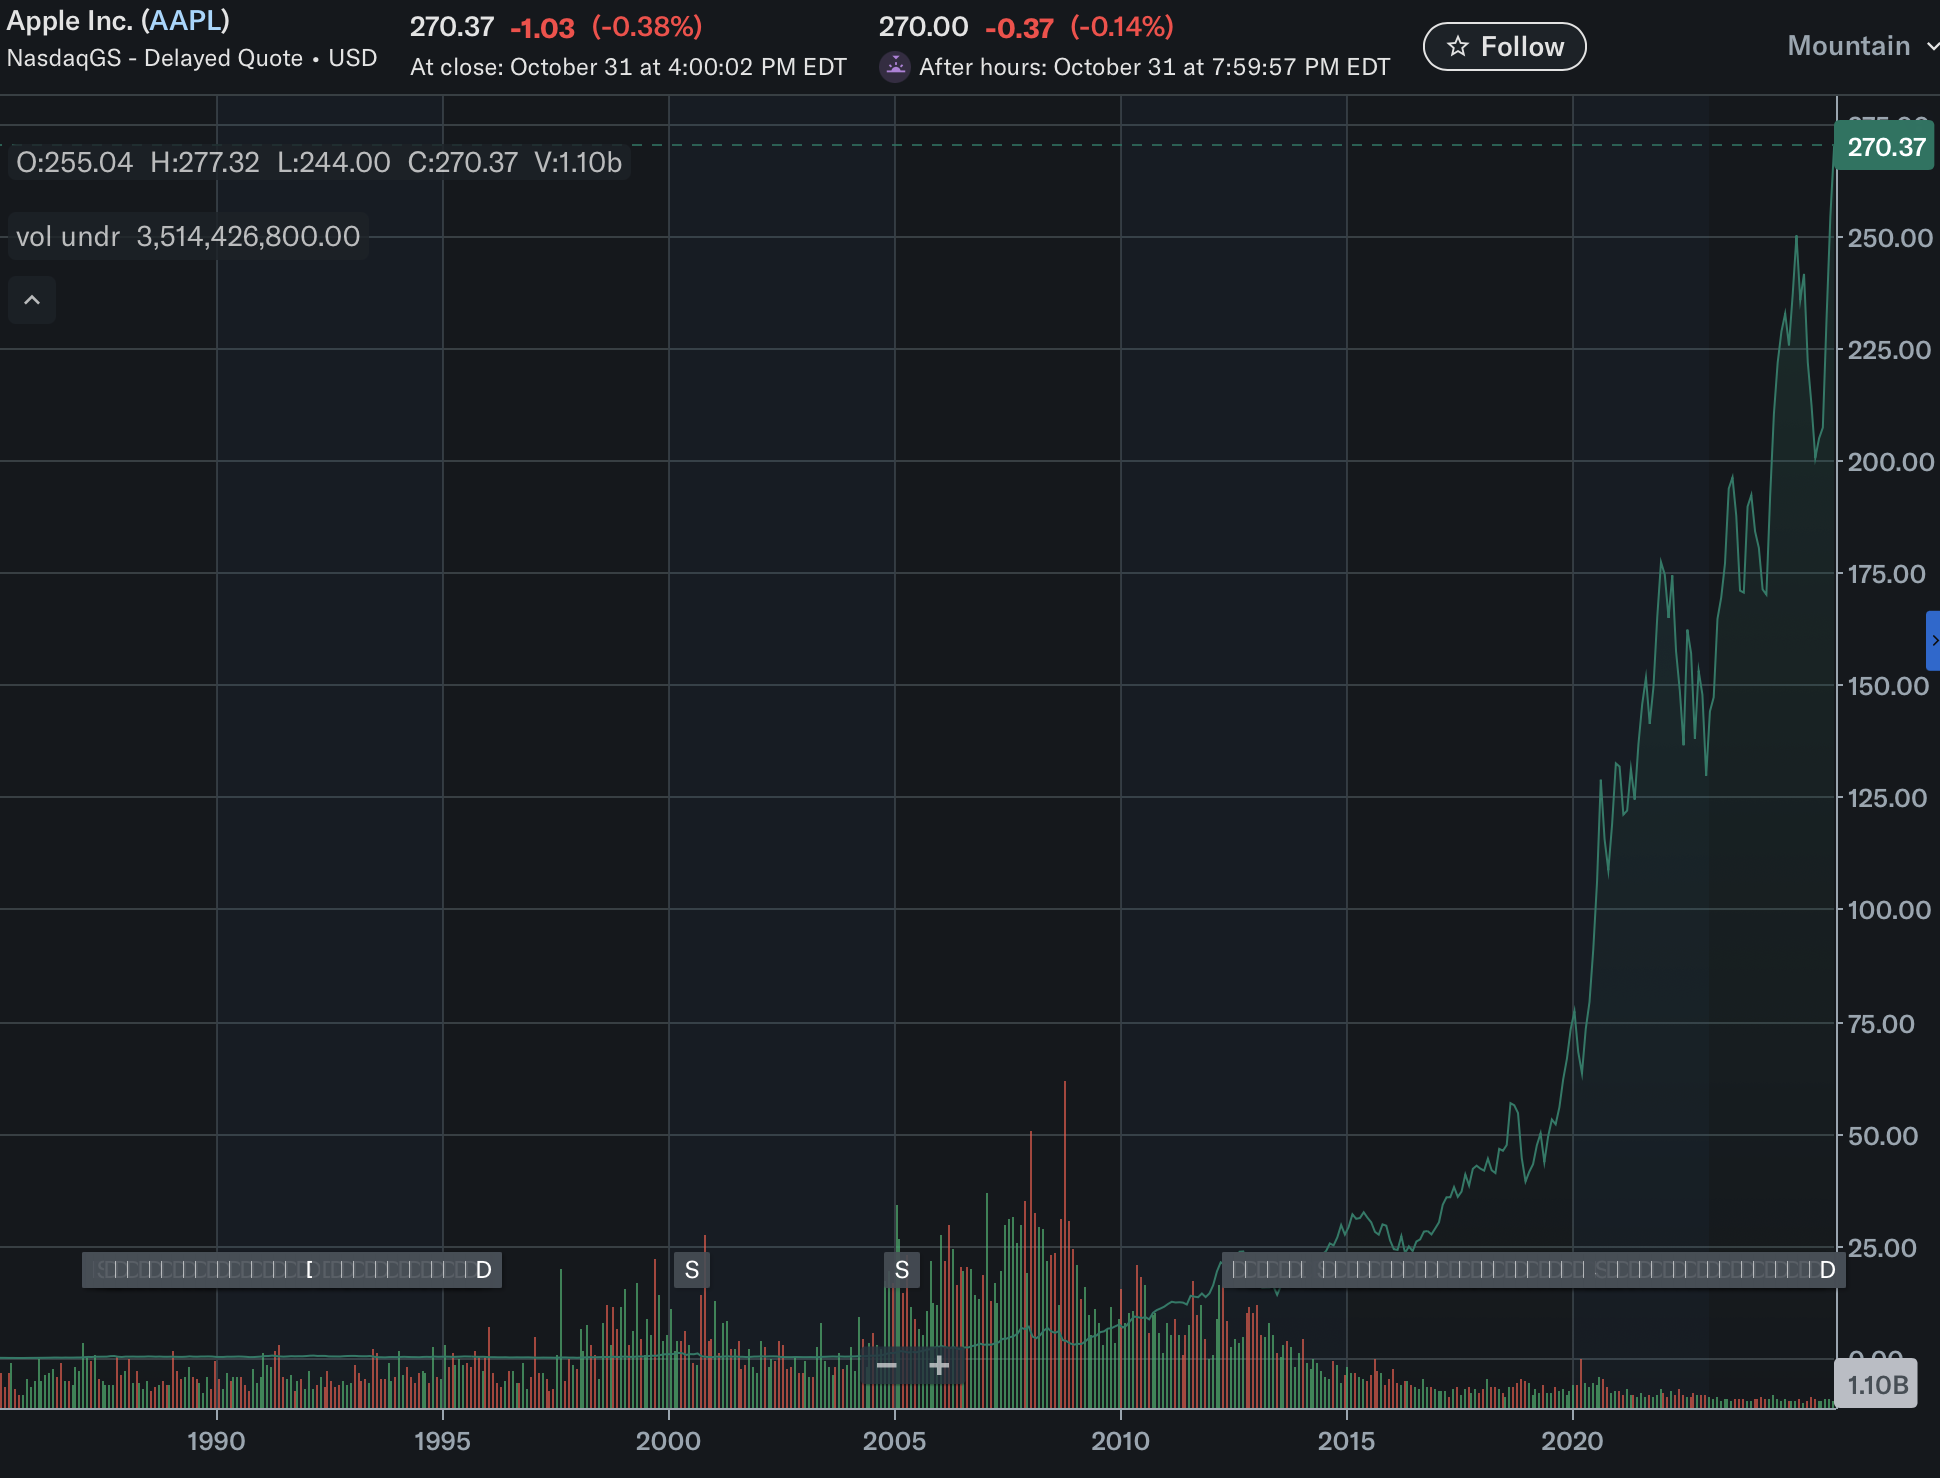This screenshot has height=1478, width=1940.
Task: Click the 150.00 price axis label
Action: (x=1887, y=686)
